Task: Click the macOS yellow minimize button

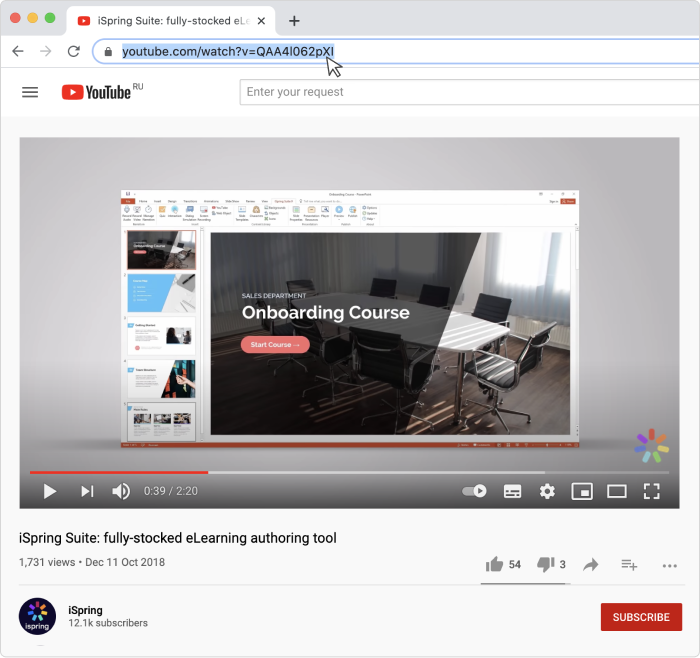Action: pyautogui.click(x=33, y=18)
